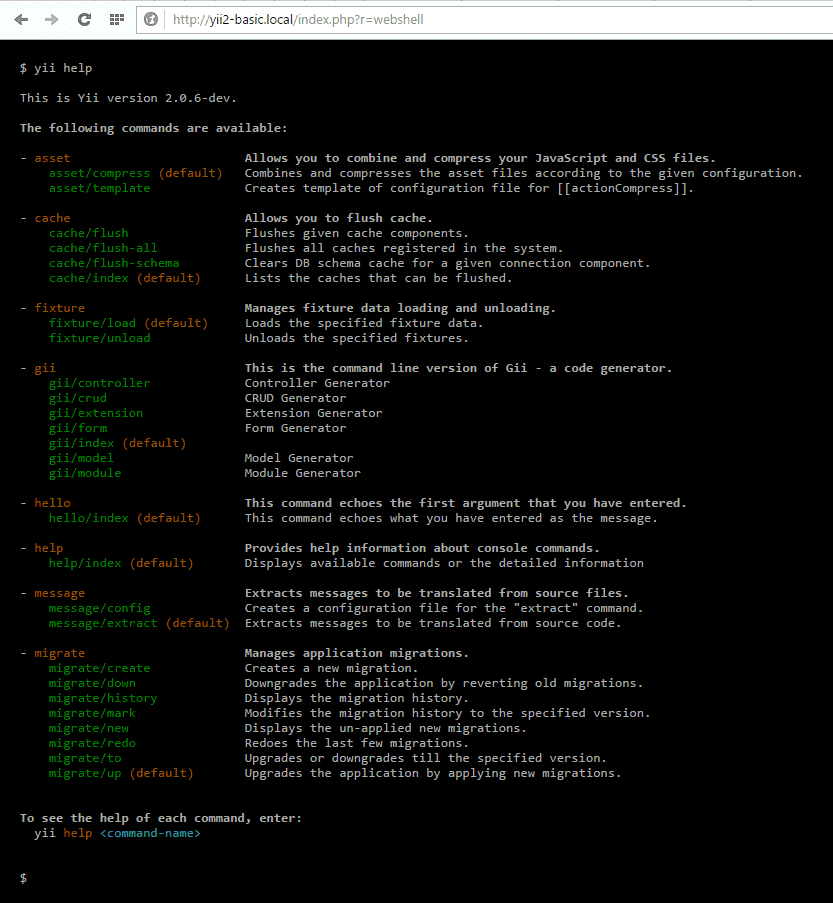The image size is (833, 903).
Task: Click description 'Model Generator'
Action: coord(299,457)
